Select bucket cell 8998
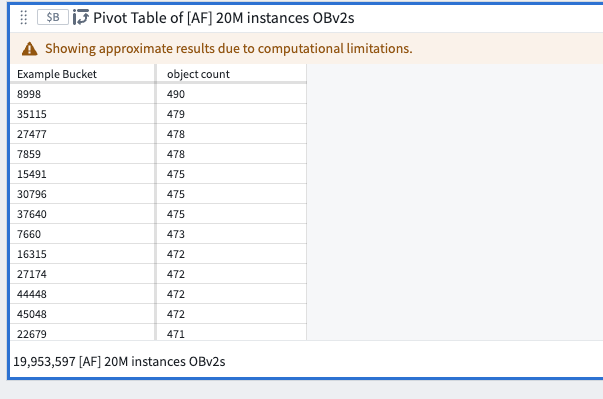 [82, 94]
